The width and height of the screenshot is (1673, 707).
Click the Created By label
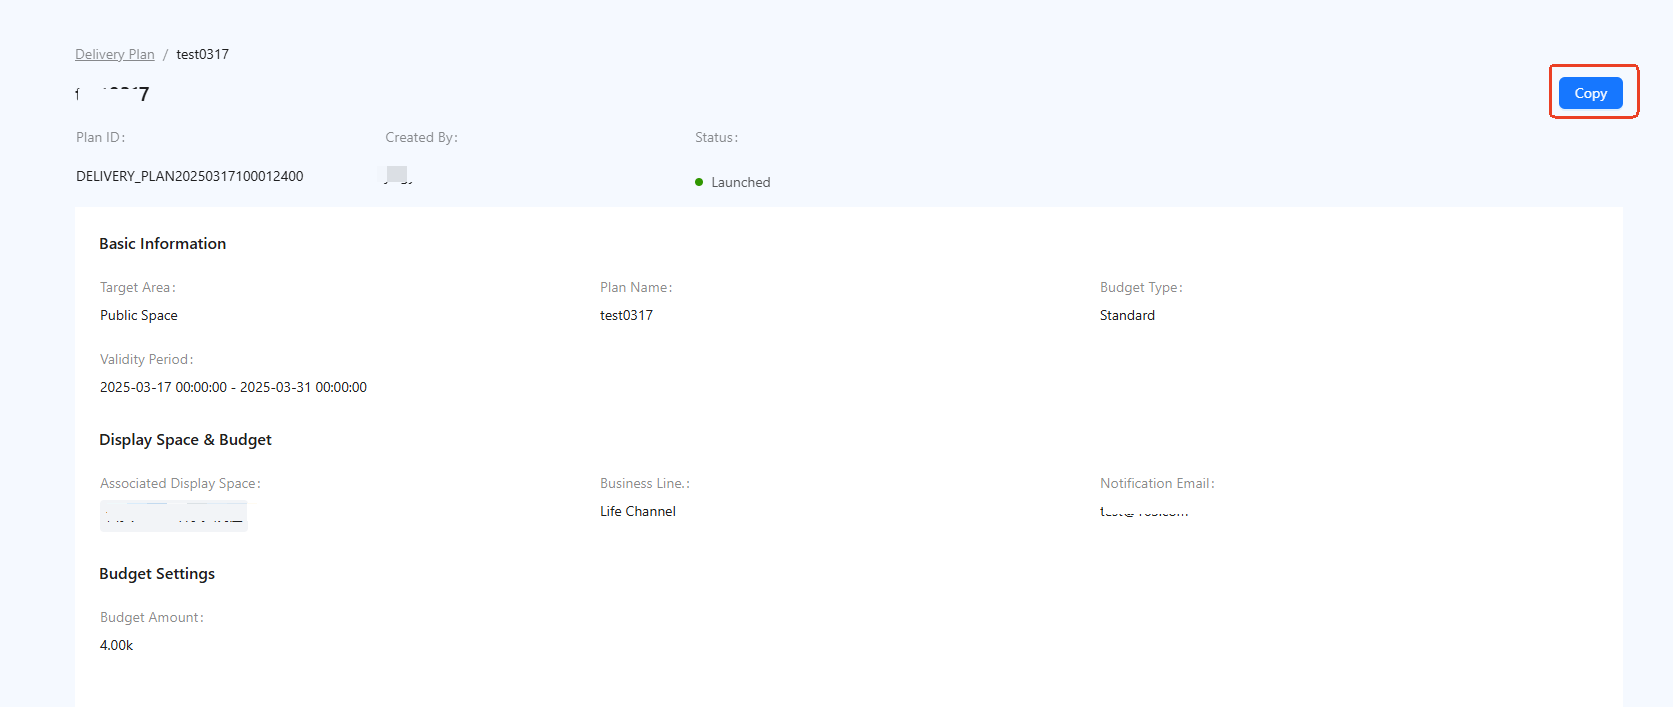click(422, 137)
